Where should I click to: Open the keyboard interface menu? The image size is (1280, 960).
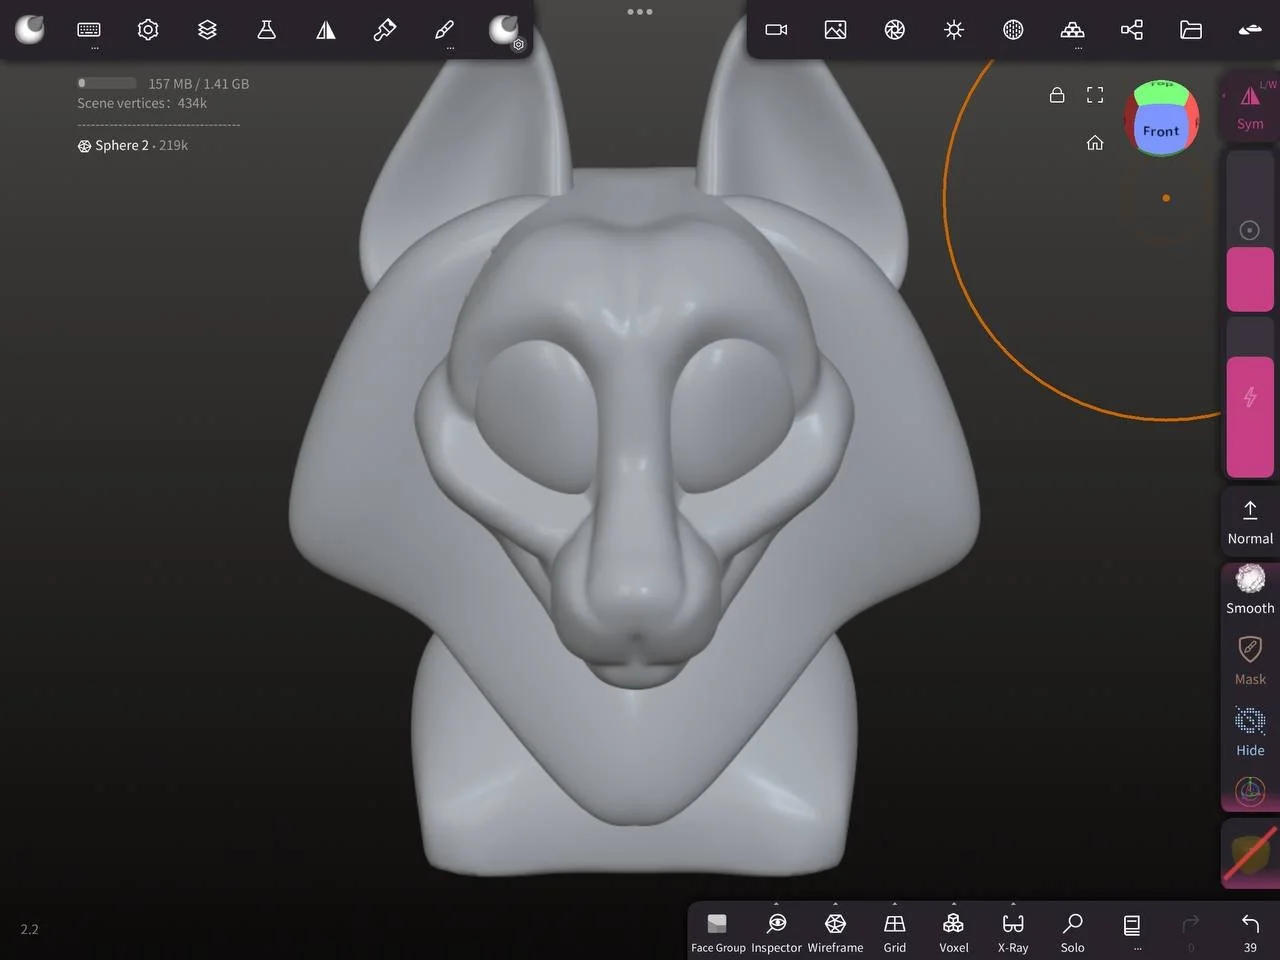(89, 30)
